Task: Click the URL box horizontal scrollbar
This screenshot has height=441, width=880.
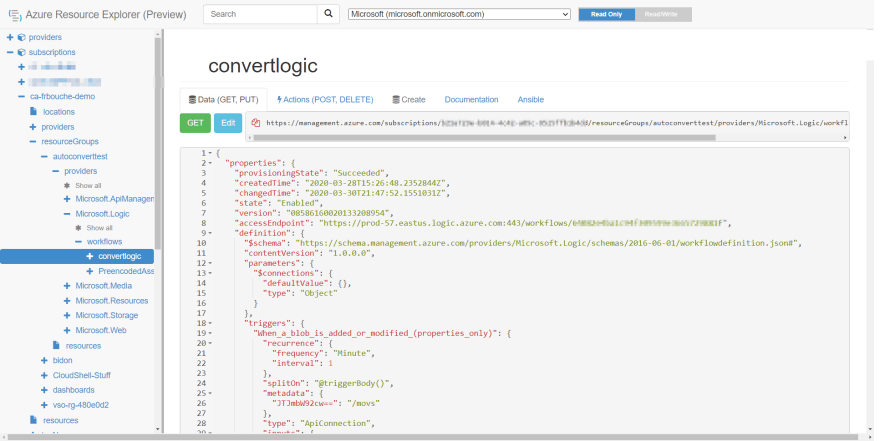Action: pyautogui.click(x=484, y=137)
